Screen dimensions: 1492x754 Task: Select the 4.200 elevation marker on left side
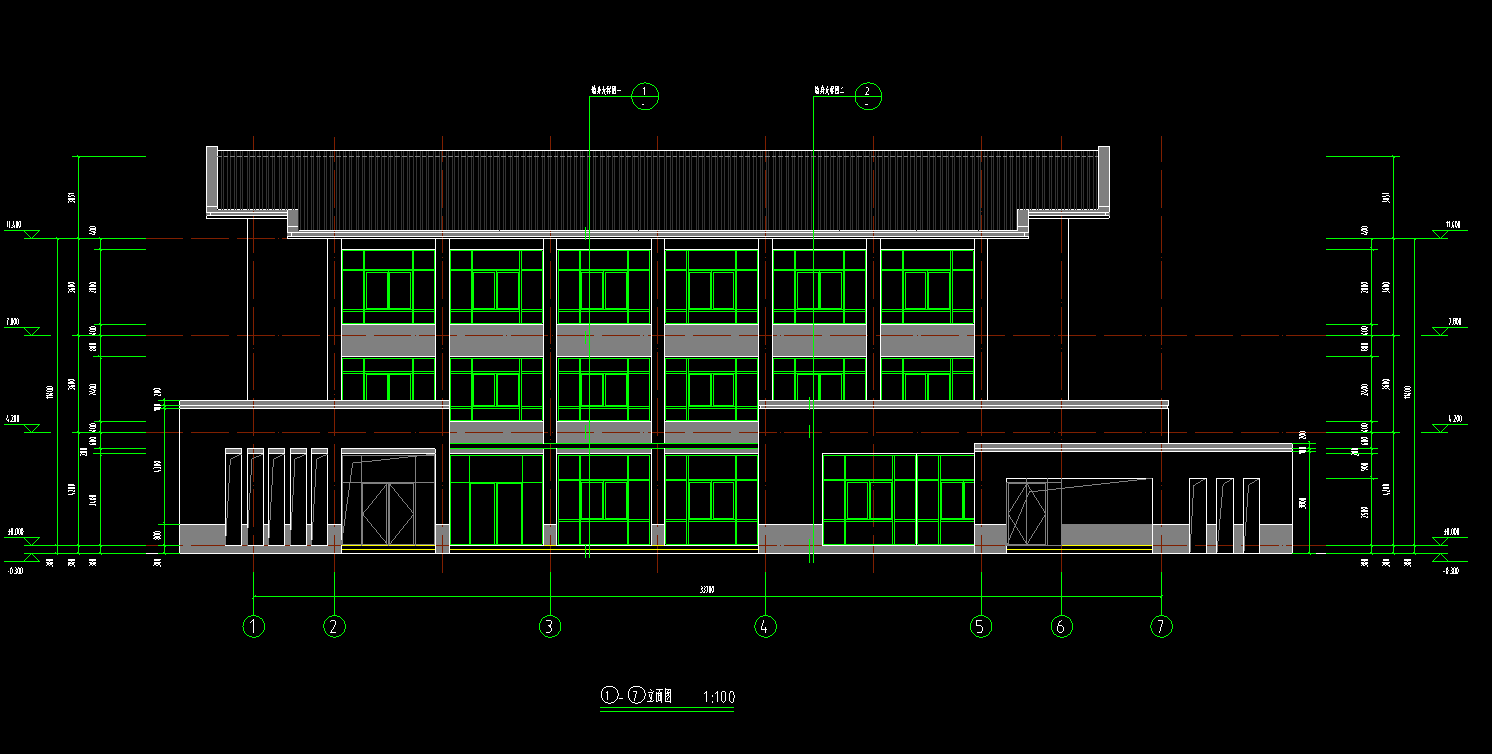click(14, 420)
